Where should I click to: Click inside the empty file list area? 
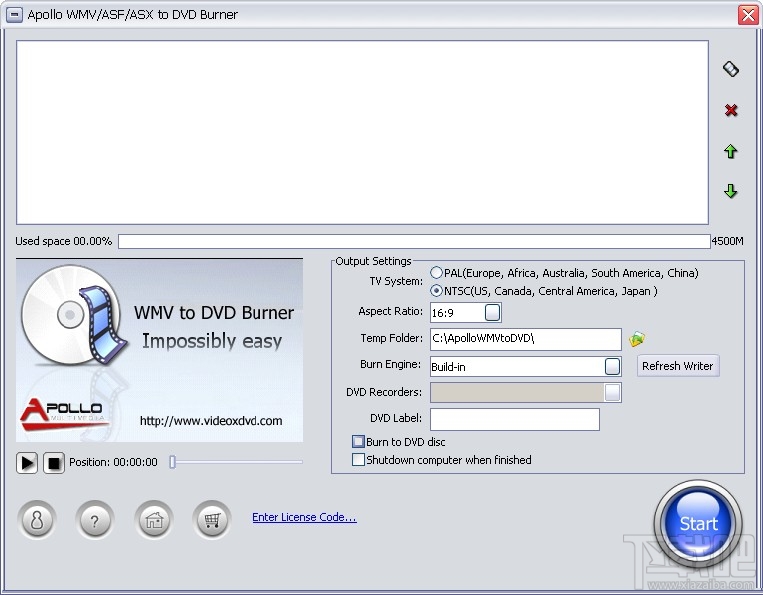coord(362,132)
